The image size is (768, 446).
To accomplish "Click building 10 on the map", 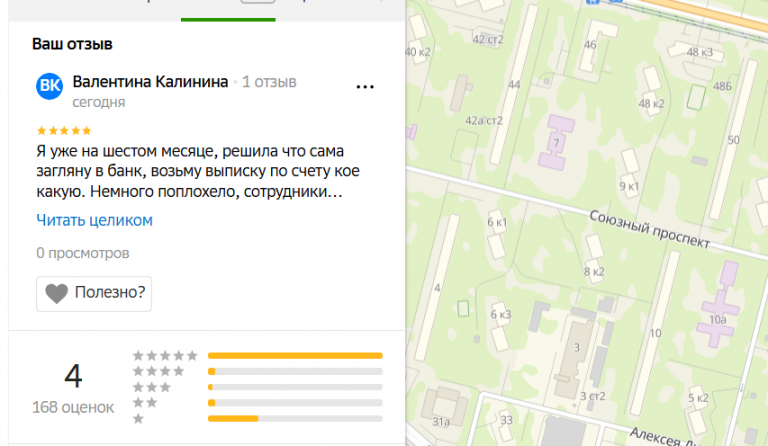I will 655,333.
